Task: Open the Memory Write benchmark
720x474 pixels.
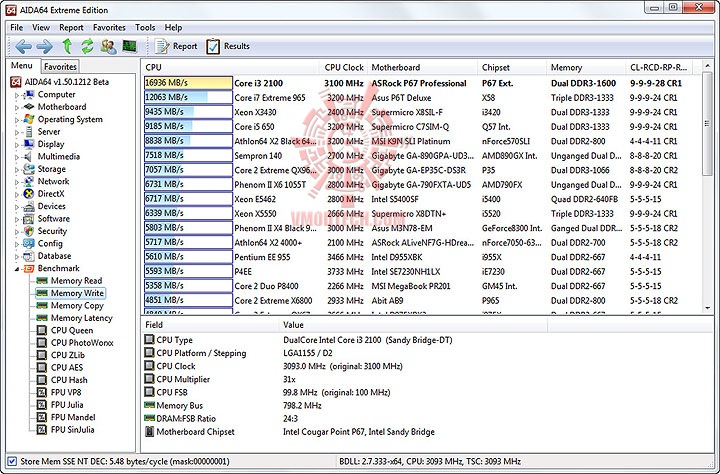Action: click(x=77, y=293)
